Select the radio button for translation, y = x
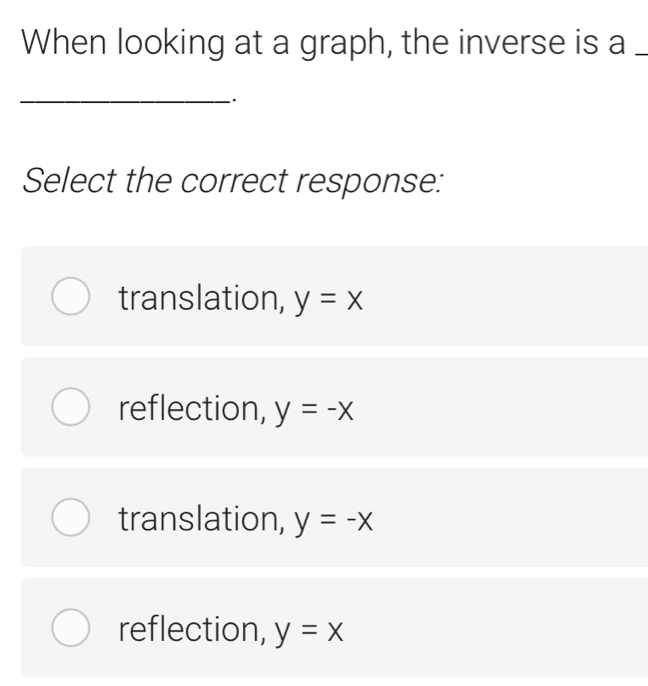648x686 pixels. click(69, 297)
